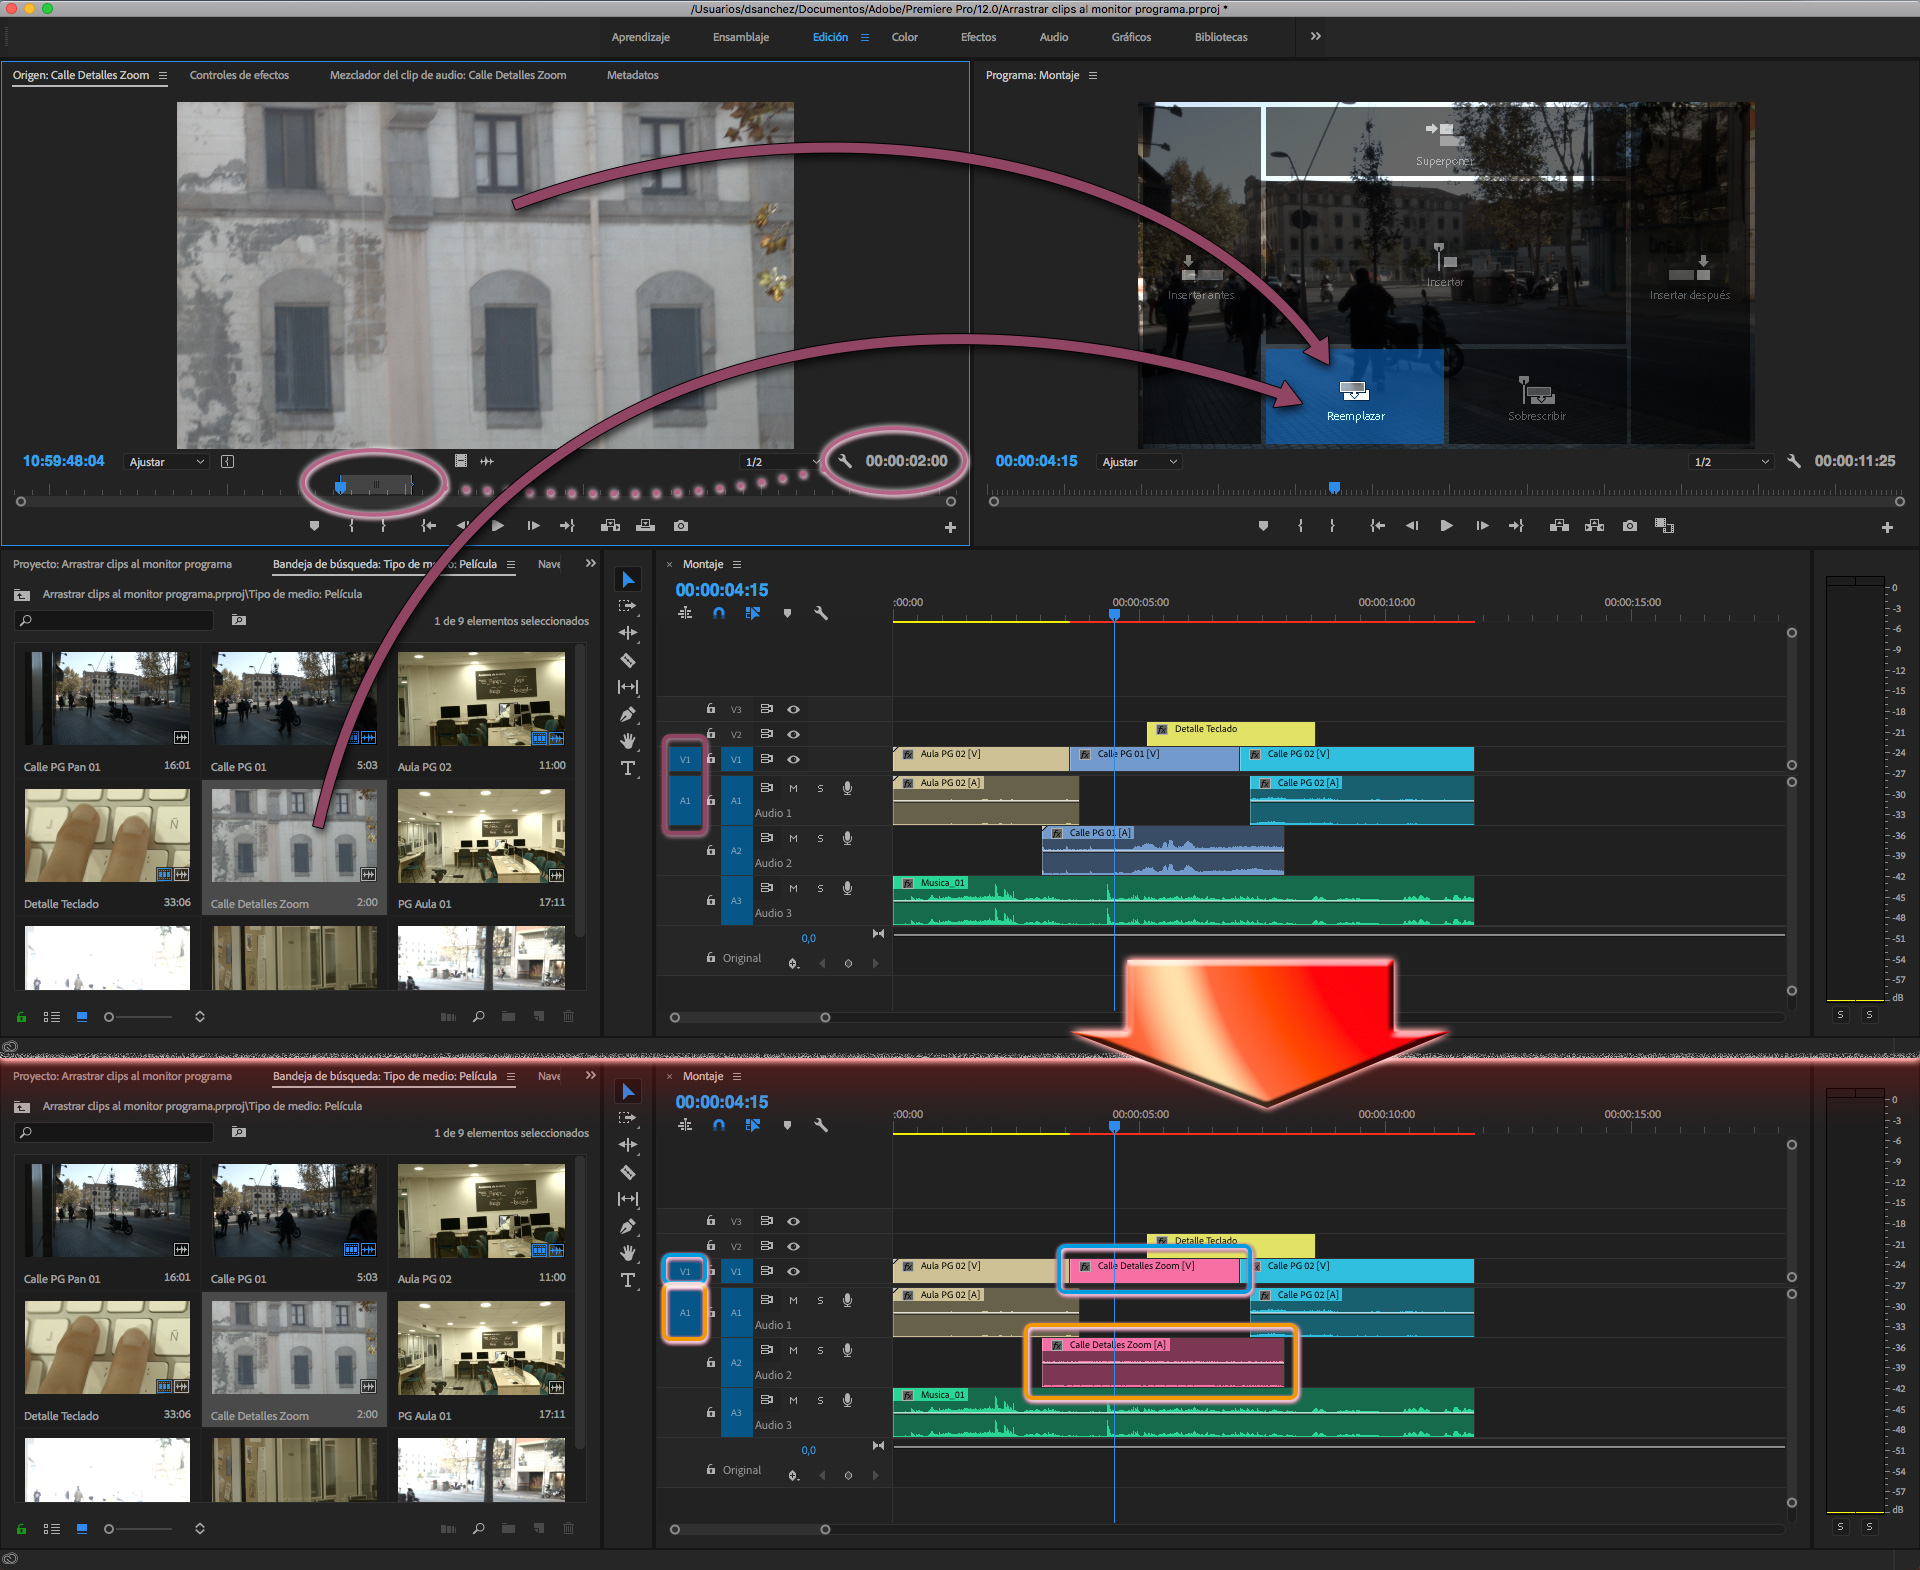Mute Audio 1 track in upper timeline

click(x=793, y=788)
